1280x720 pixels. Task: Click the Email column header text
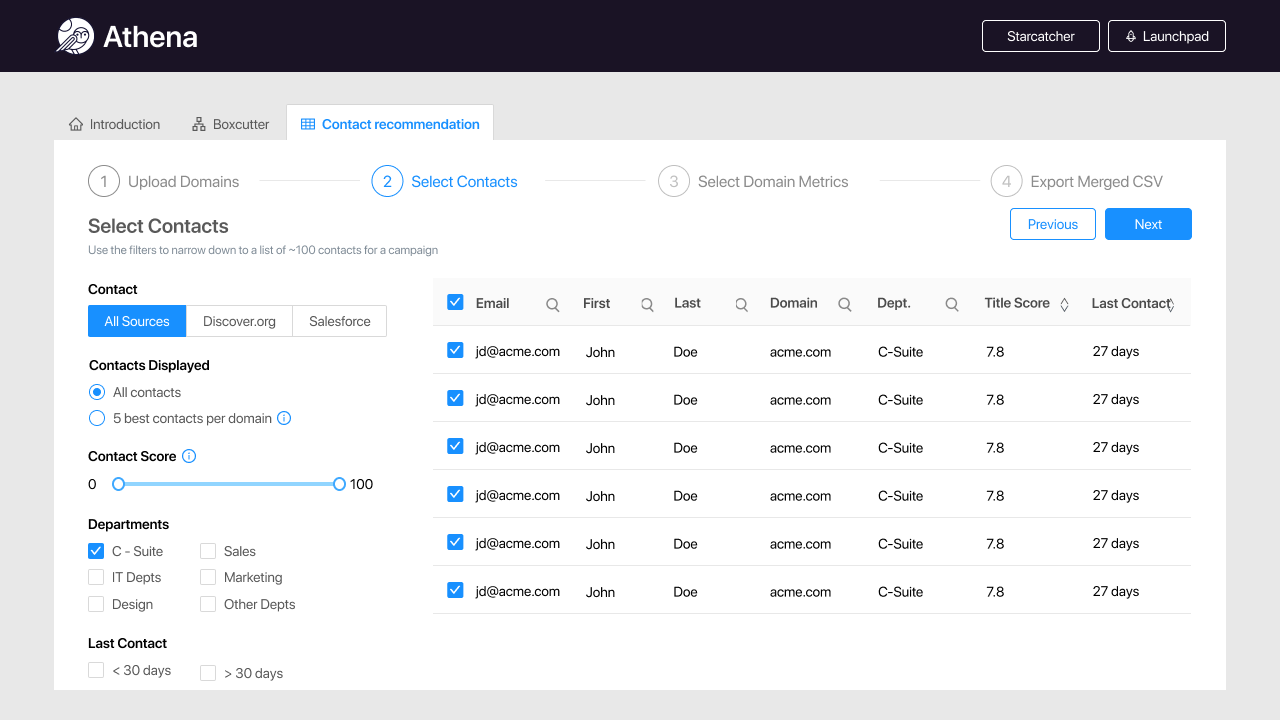[x=493, y=303]
